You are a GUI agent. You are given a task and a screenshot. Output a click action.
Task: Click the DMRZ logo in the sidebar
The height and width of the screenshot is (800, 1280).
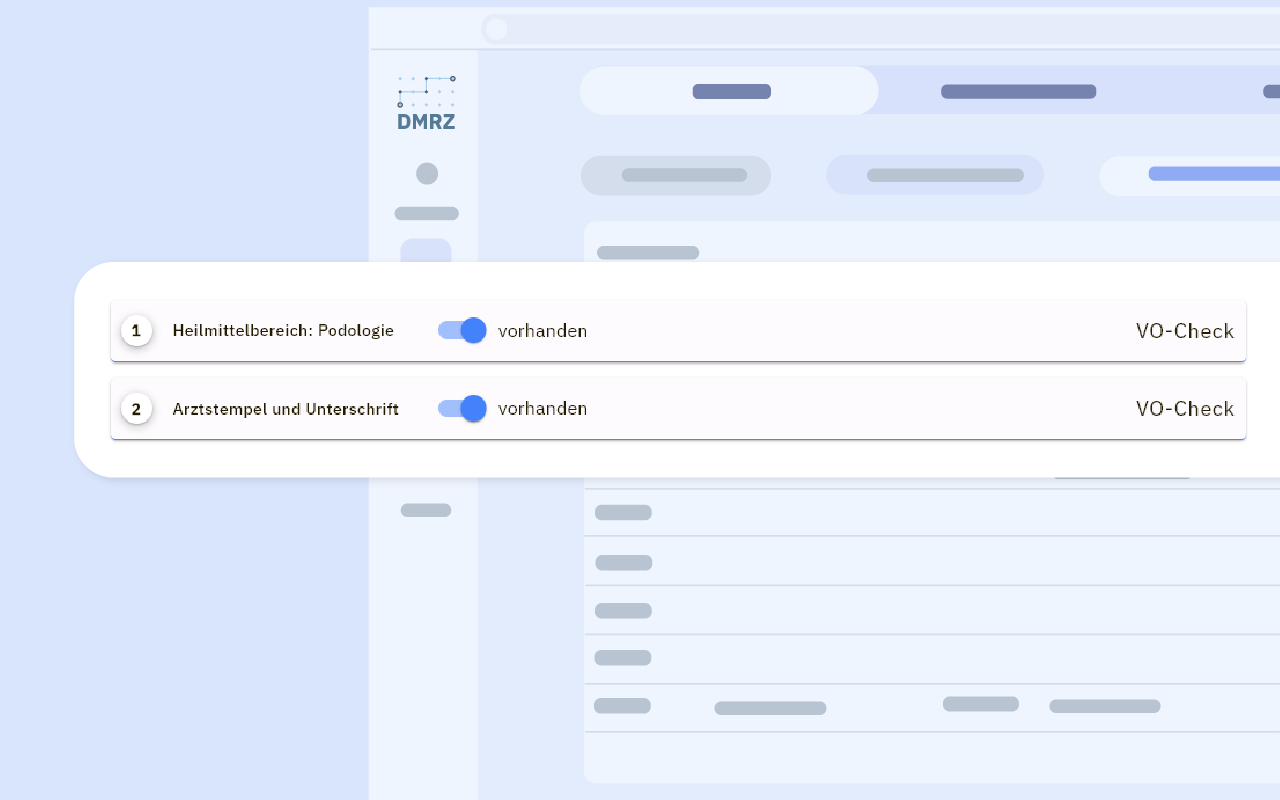point(426,103)
